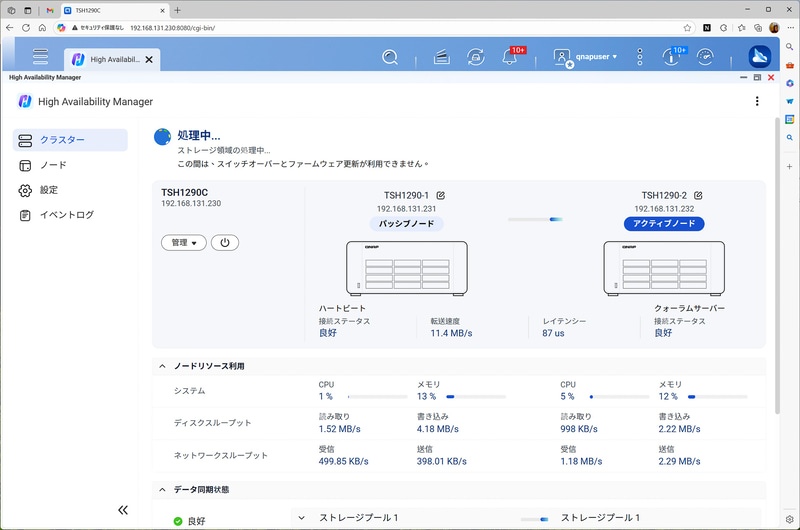Image resolution: width=800 pixels, height=530 pixels.
Task: Minimize the High Availability Manager window
Action: pos(743,78)
